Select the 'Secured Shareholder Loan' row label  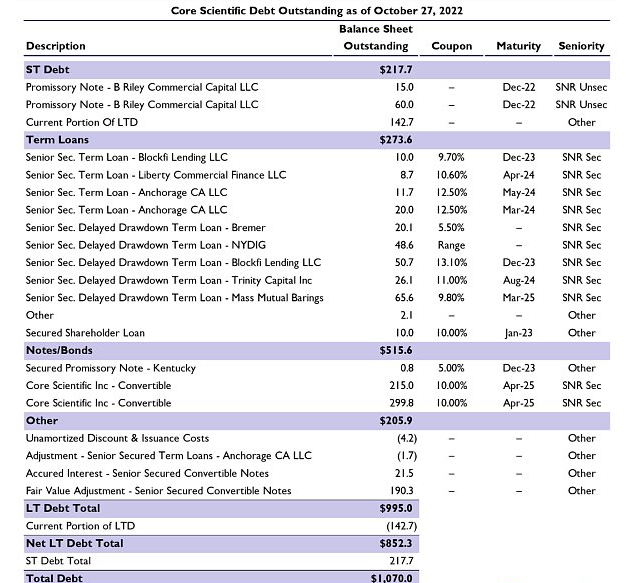[85, 333]
